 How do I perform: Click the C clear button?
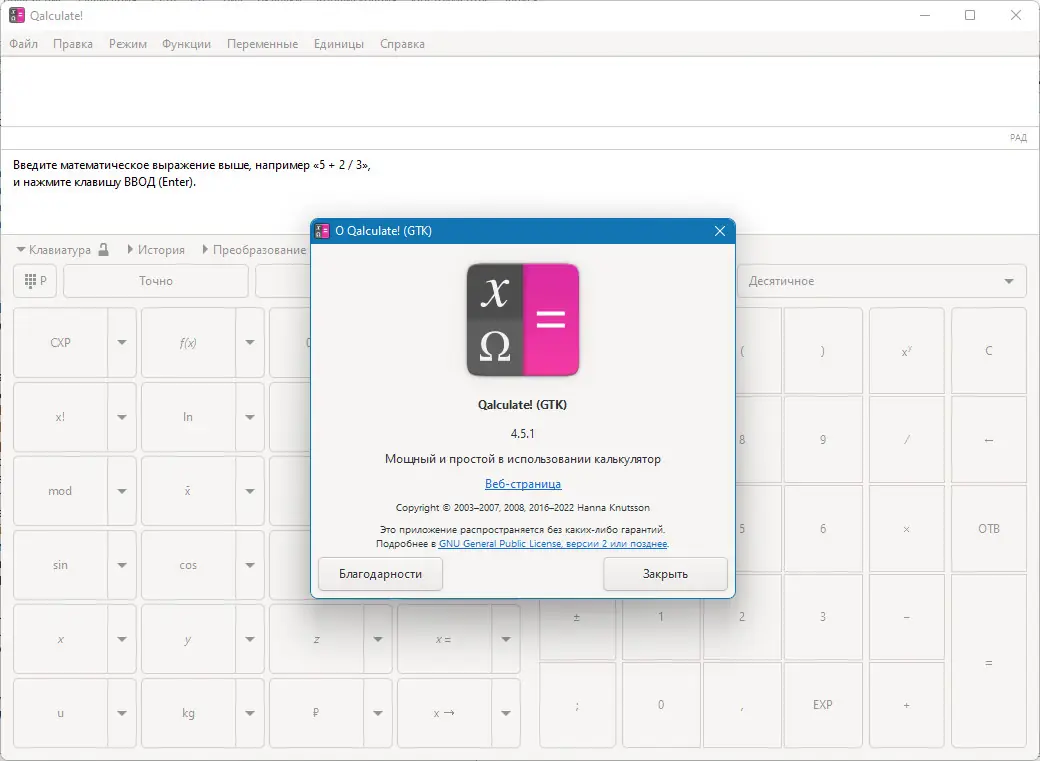[989, 351]
